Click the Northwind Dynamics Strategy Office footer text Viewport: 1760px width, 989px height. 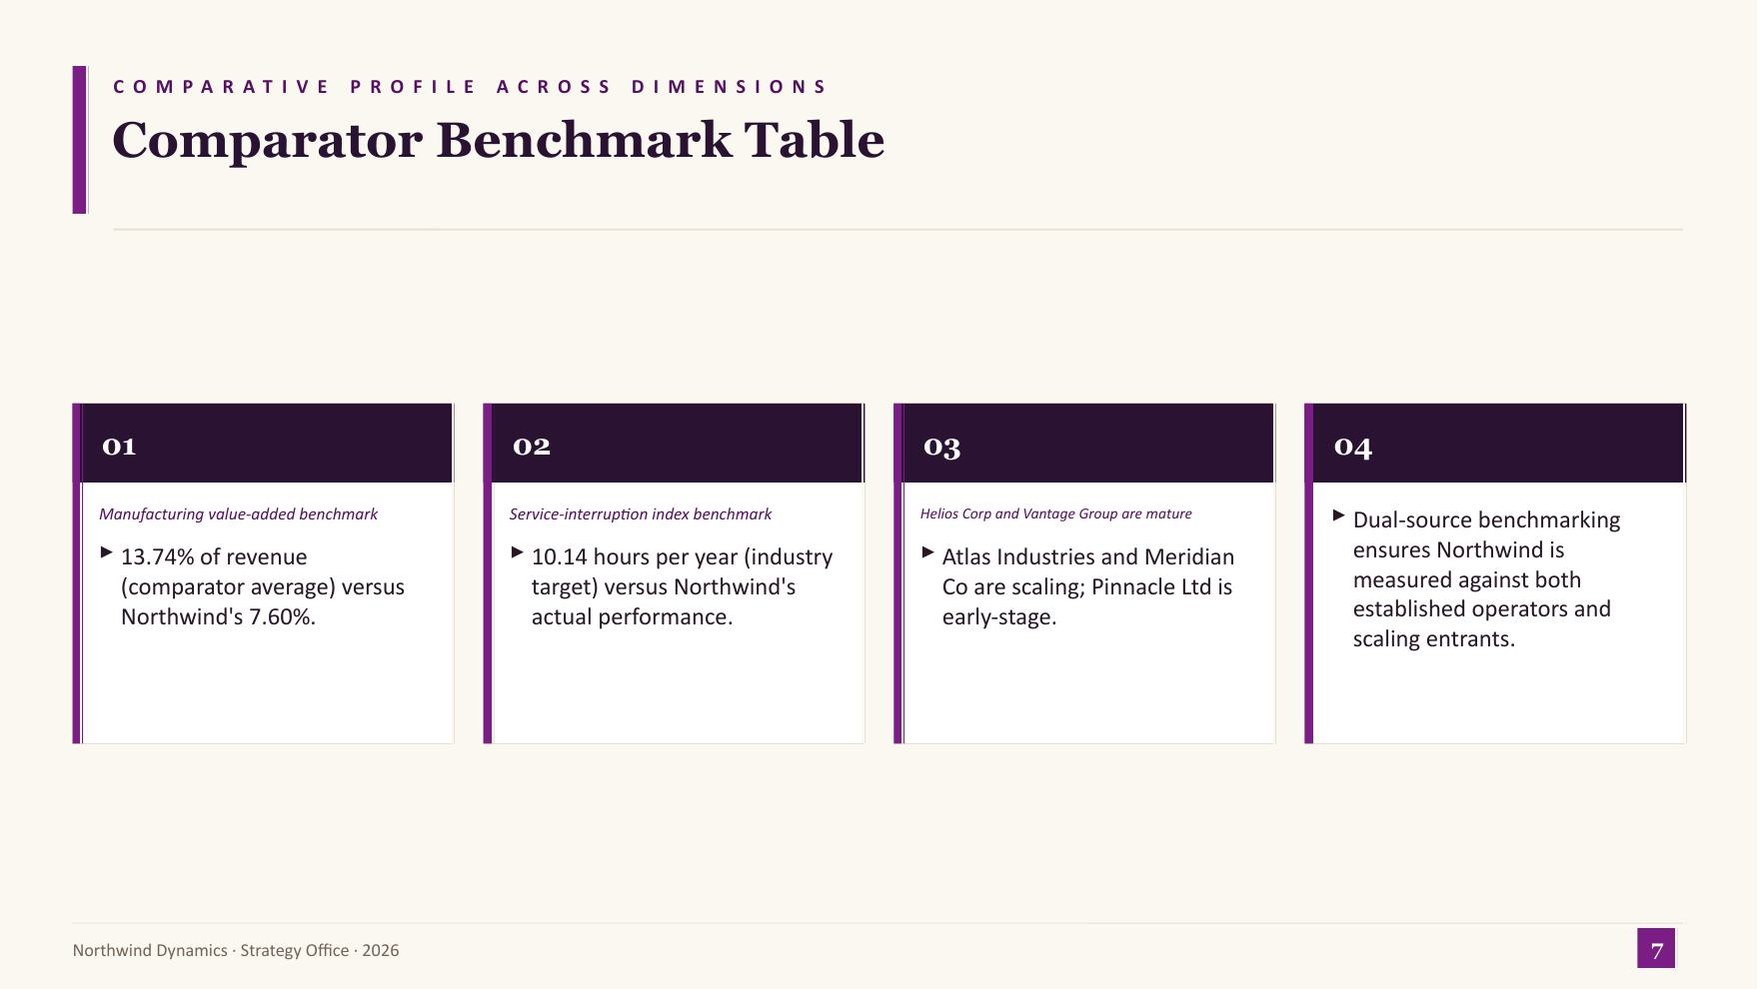pyautogui.click(x=236, y=951)
